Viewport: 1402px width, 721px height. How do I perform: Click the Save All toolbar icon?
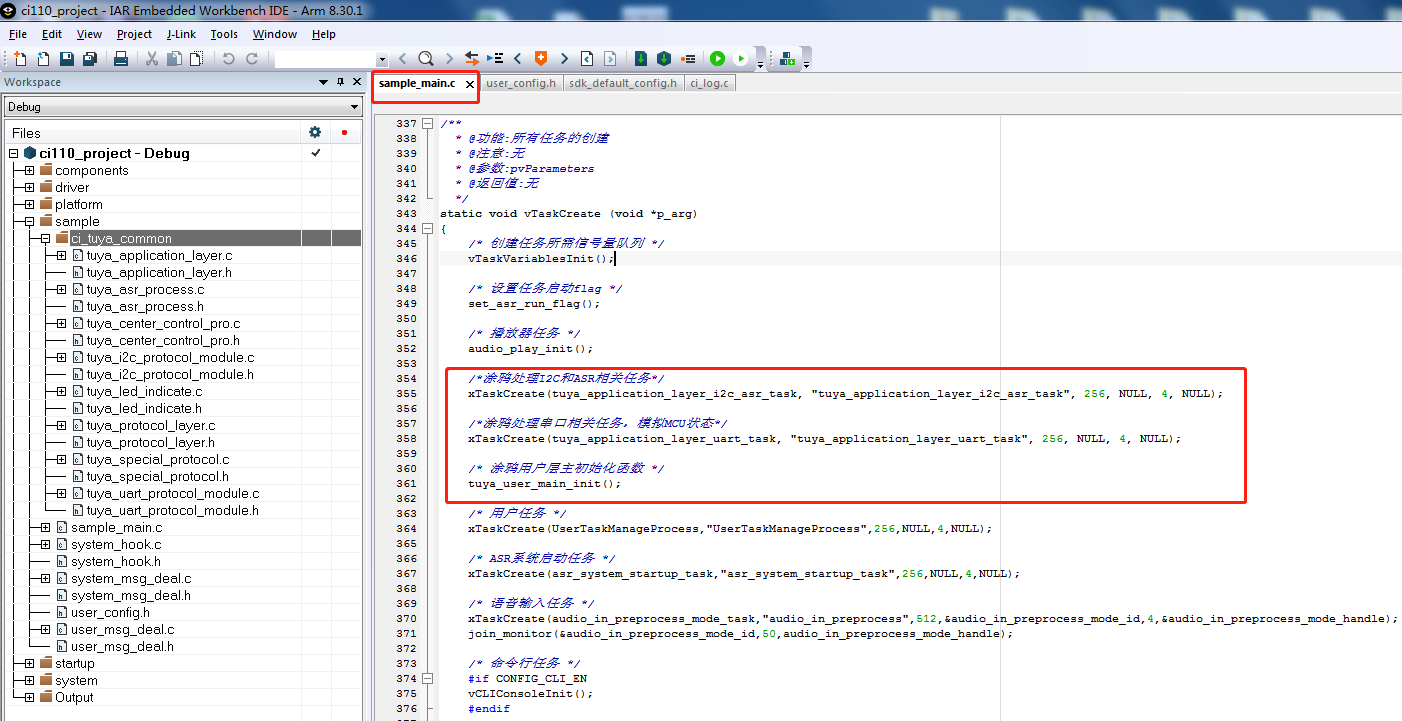click(90, 59)
